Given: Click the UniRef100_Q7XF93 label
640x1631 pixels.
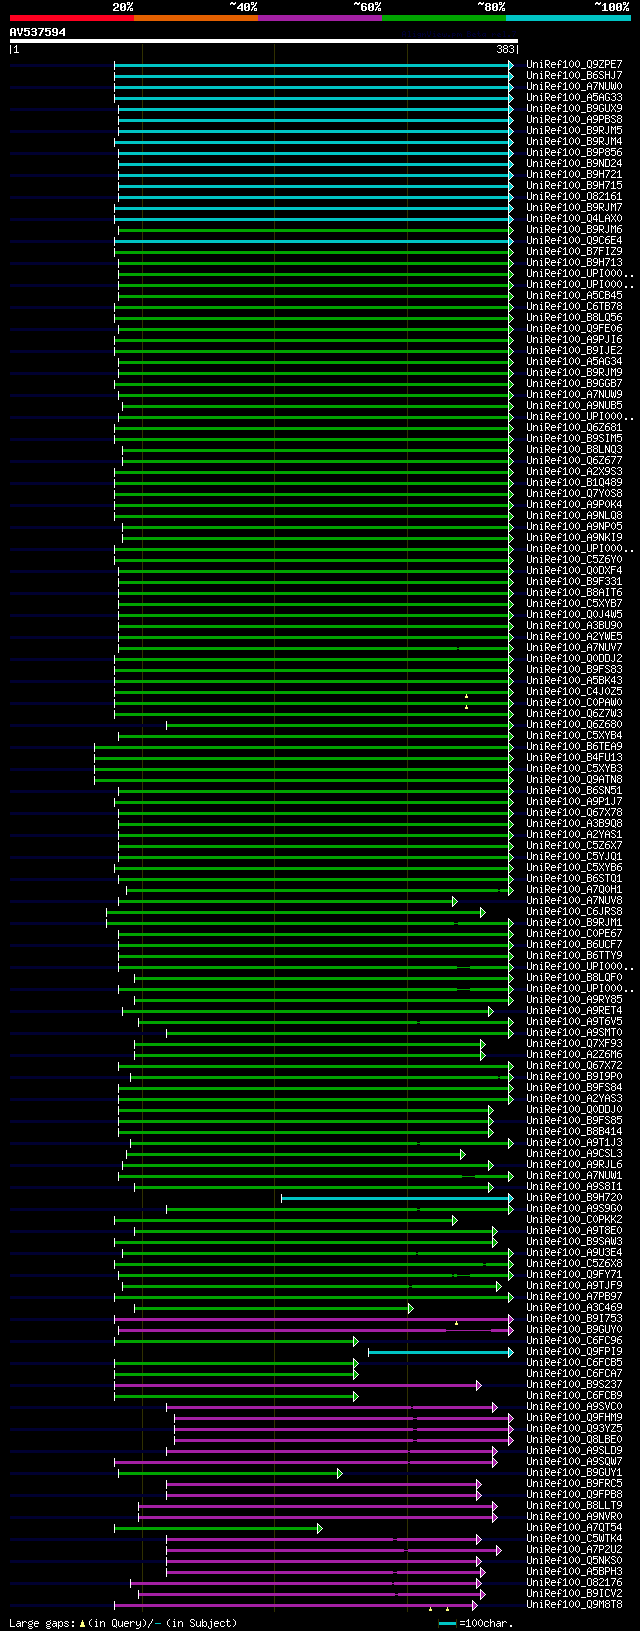Looking at the screenshot, I should tap(574, 1043).
